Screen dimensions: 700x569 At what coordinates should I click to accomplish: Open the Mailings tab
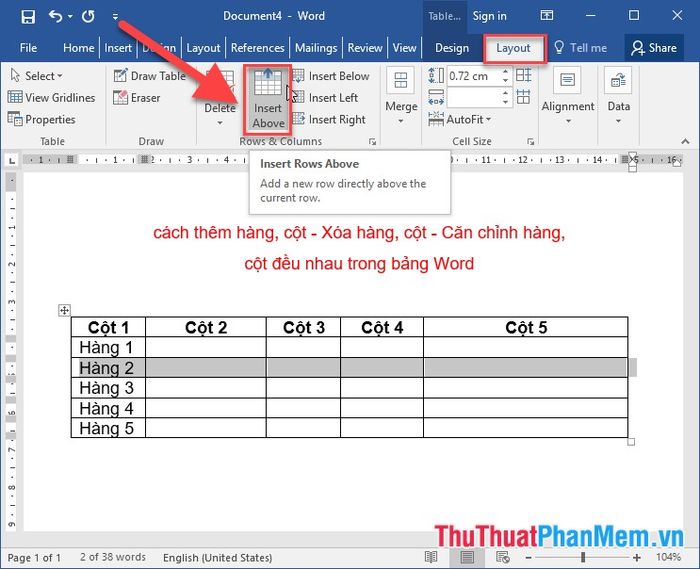tap(316, 48)
